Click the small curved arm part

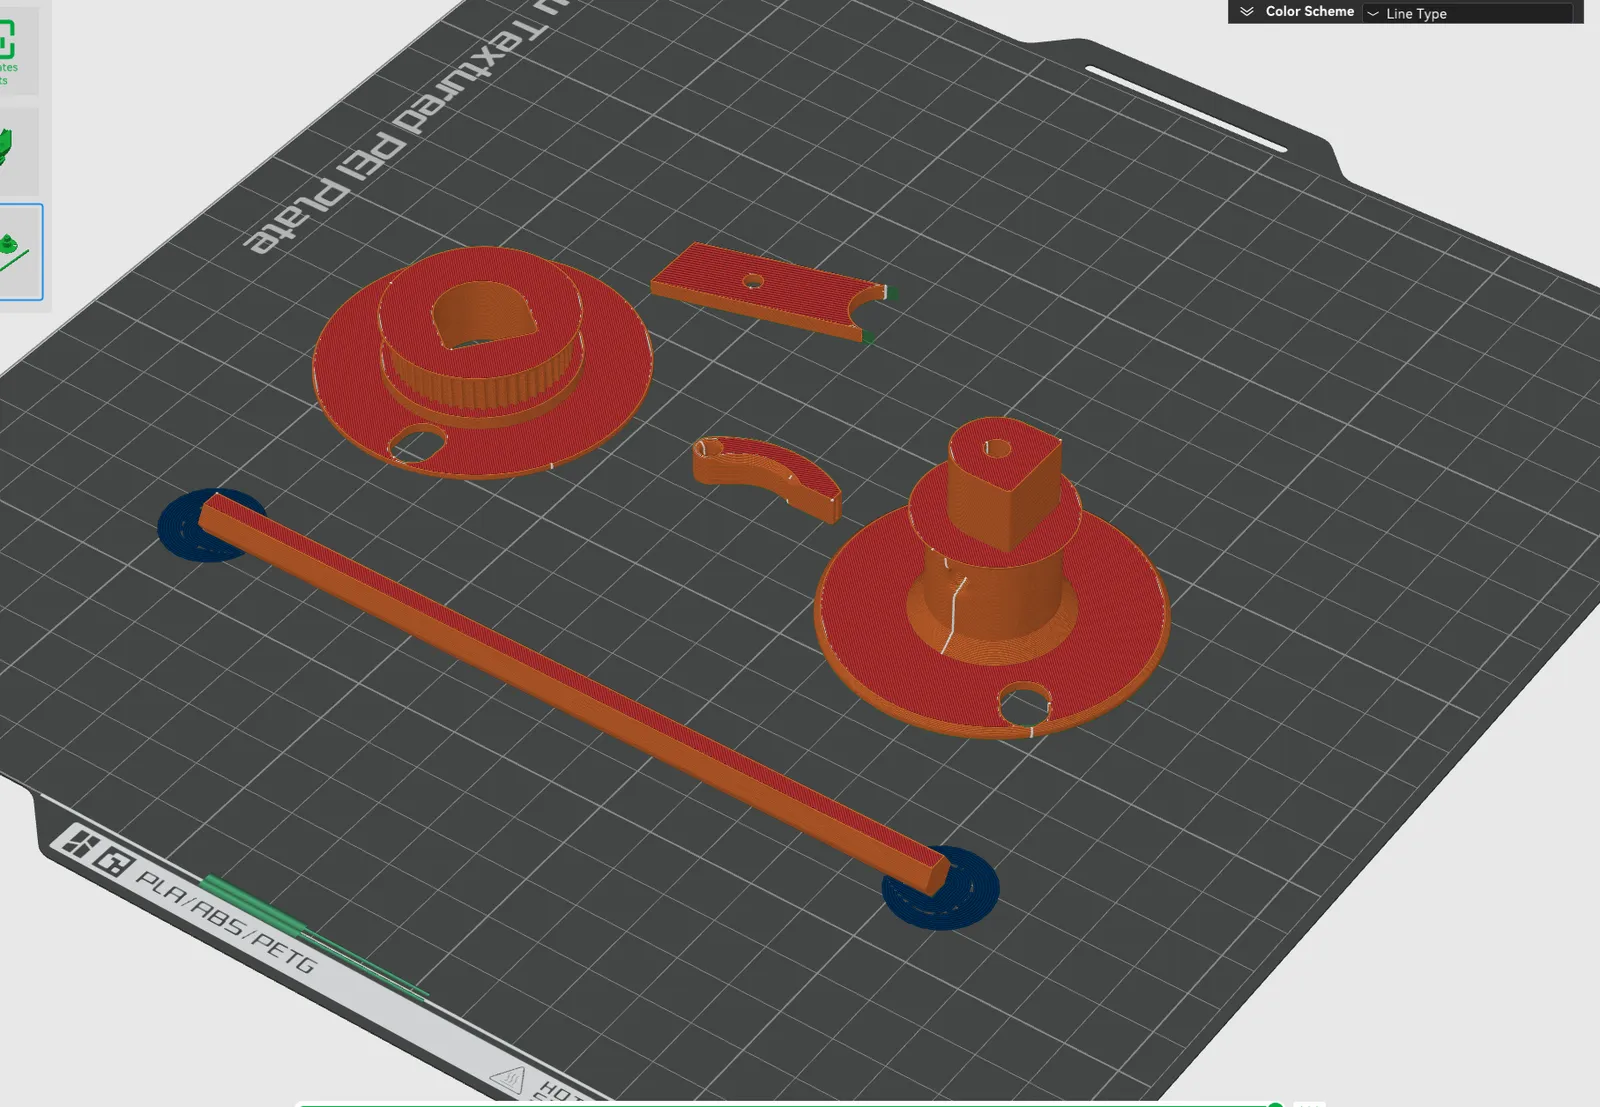tap(767, 477)
